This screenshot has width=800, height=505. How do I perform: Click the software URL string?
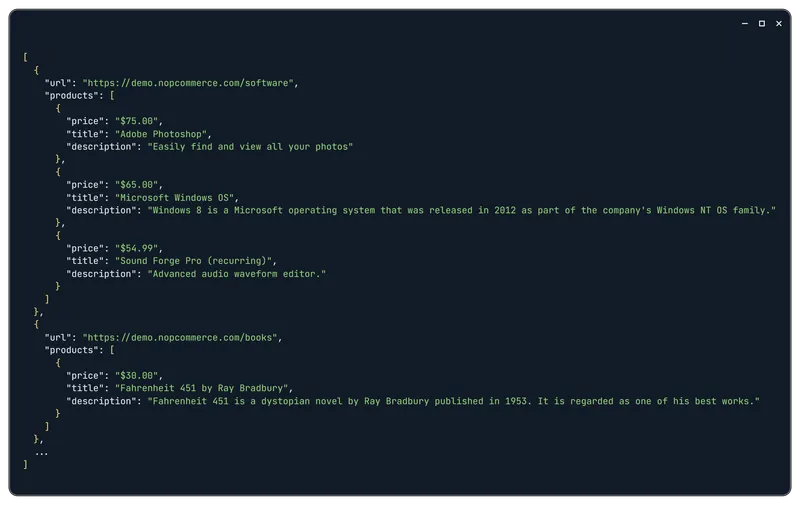[x=188, y=83]
